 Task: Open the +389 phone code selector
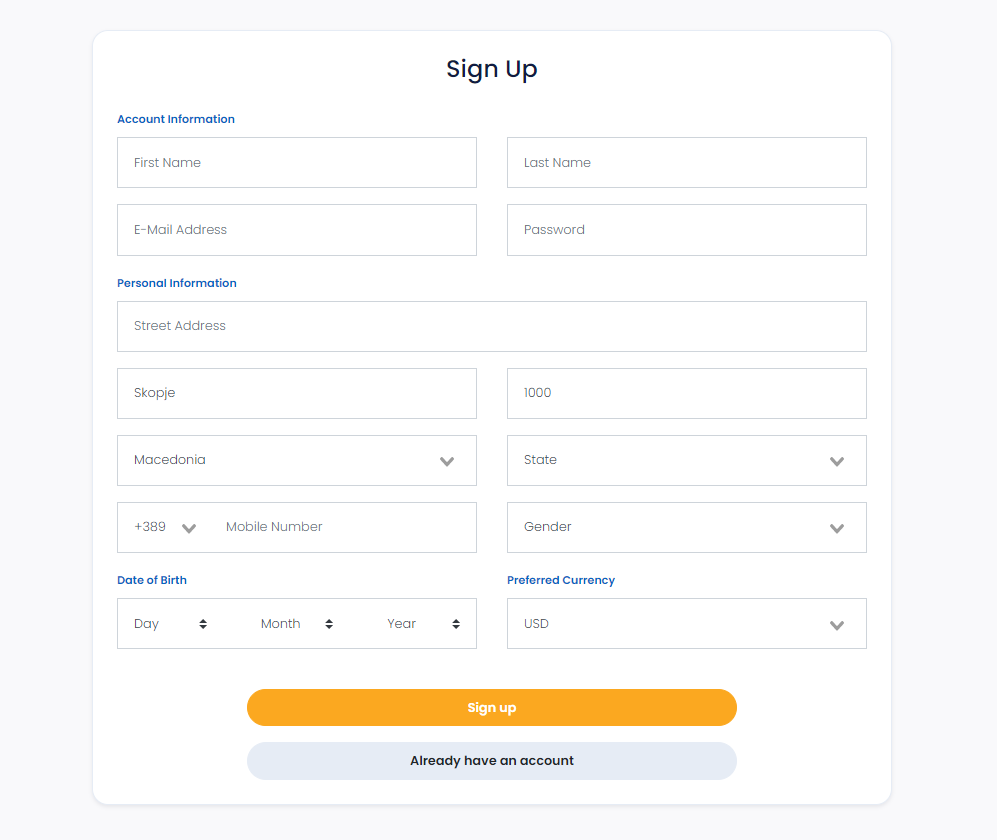click(x=165, y=527)
